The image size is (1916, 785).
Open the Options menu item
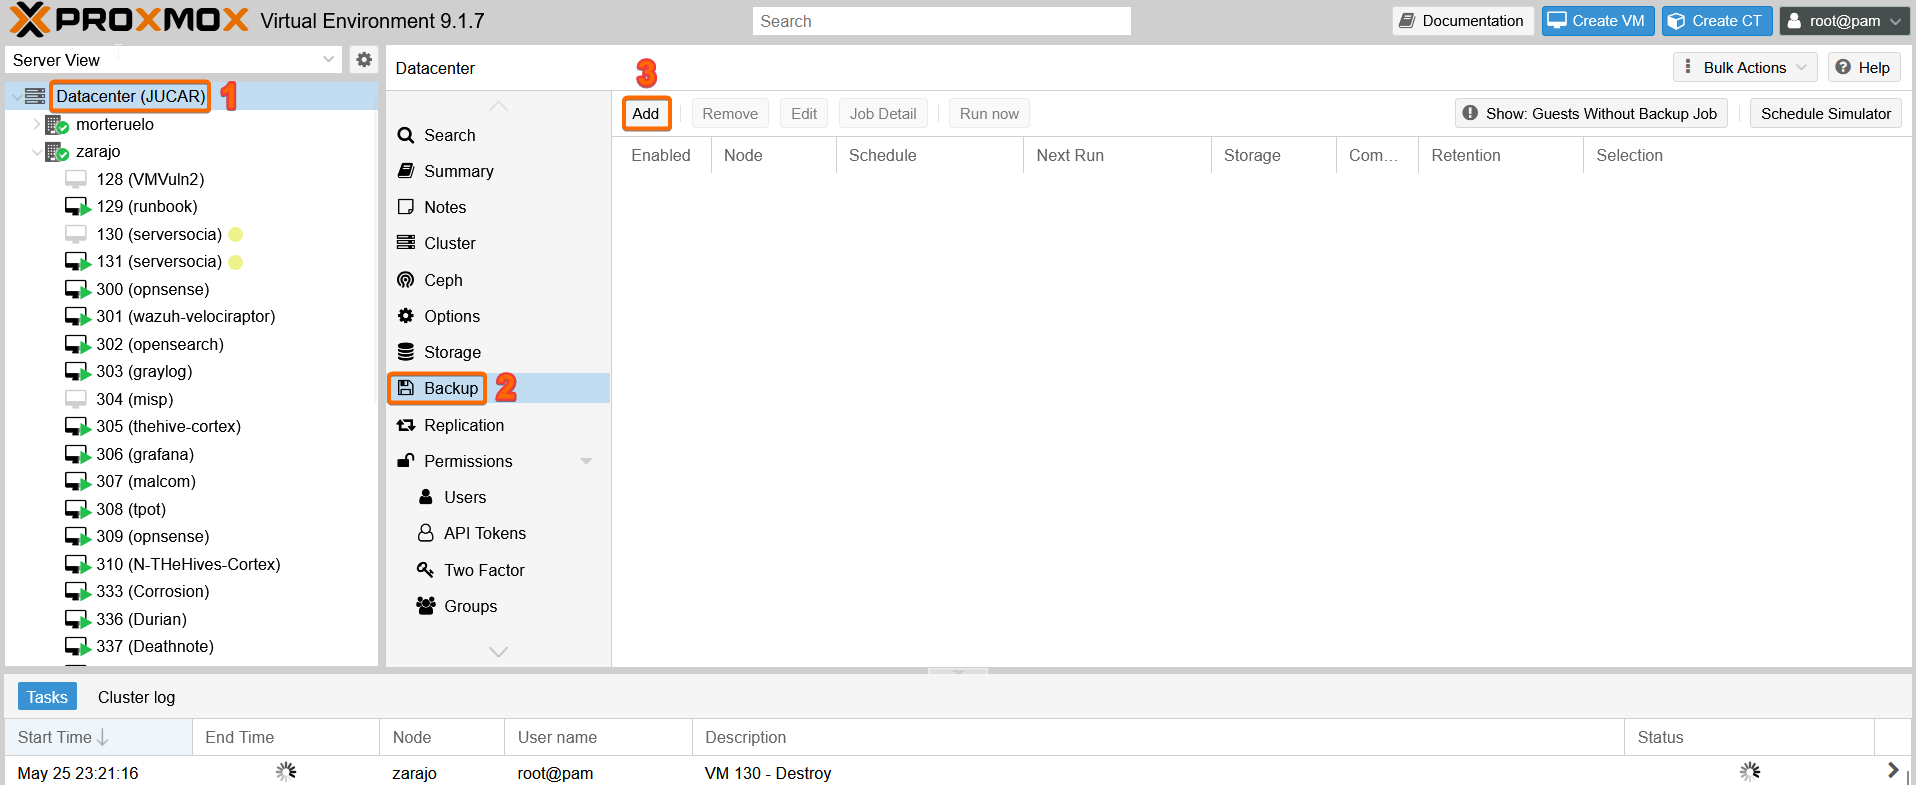(x=498, y=316)
